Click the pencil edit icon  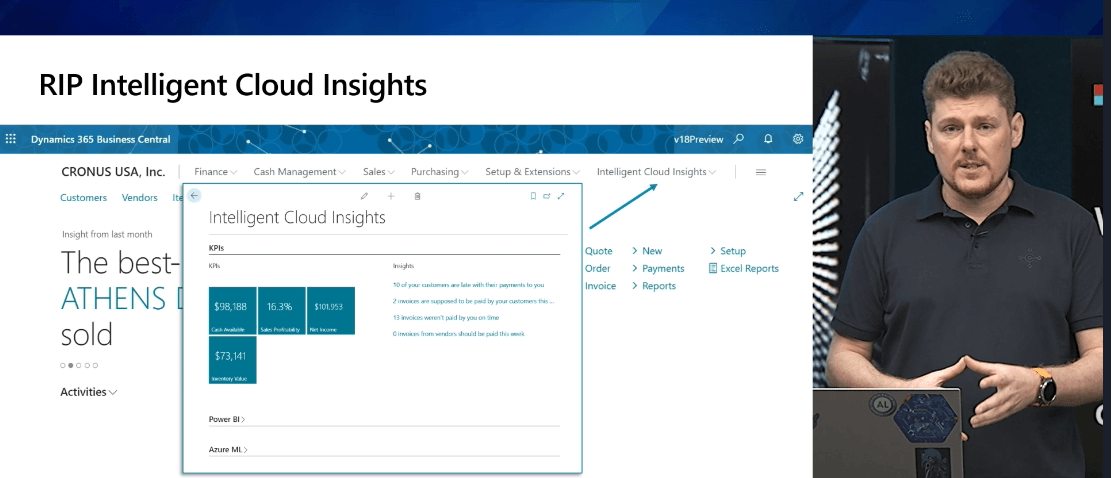click(x=364, y=196)
